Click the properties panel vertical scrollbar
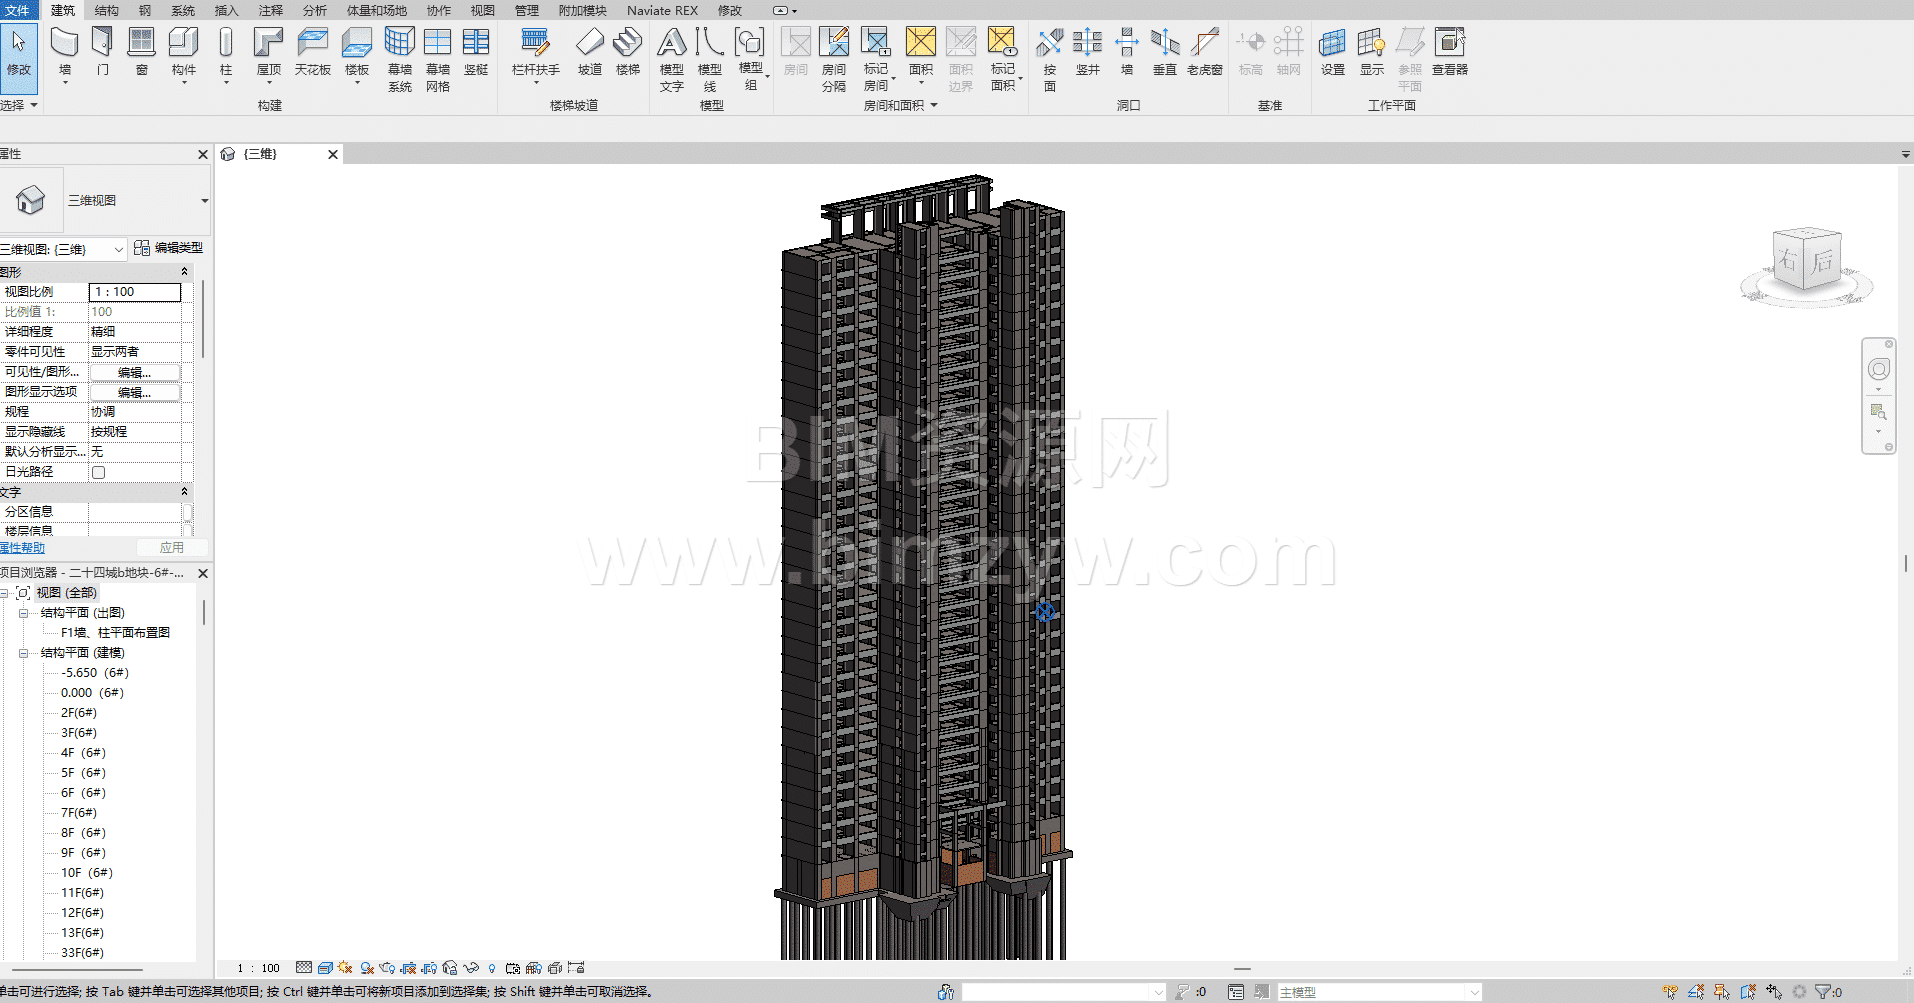Screen dimensions: 1914x1003 tap(203, 320)
